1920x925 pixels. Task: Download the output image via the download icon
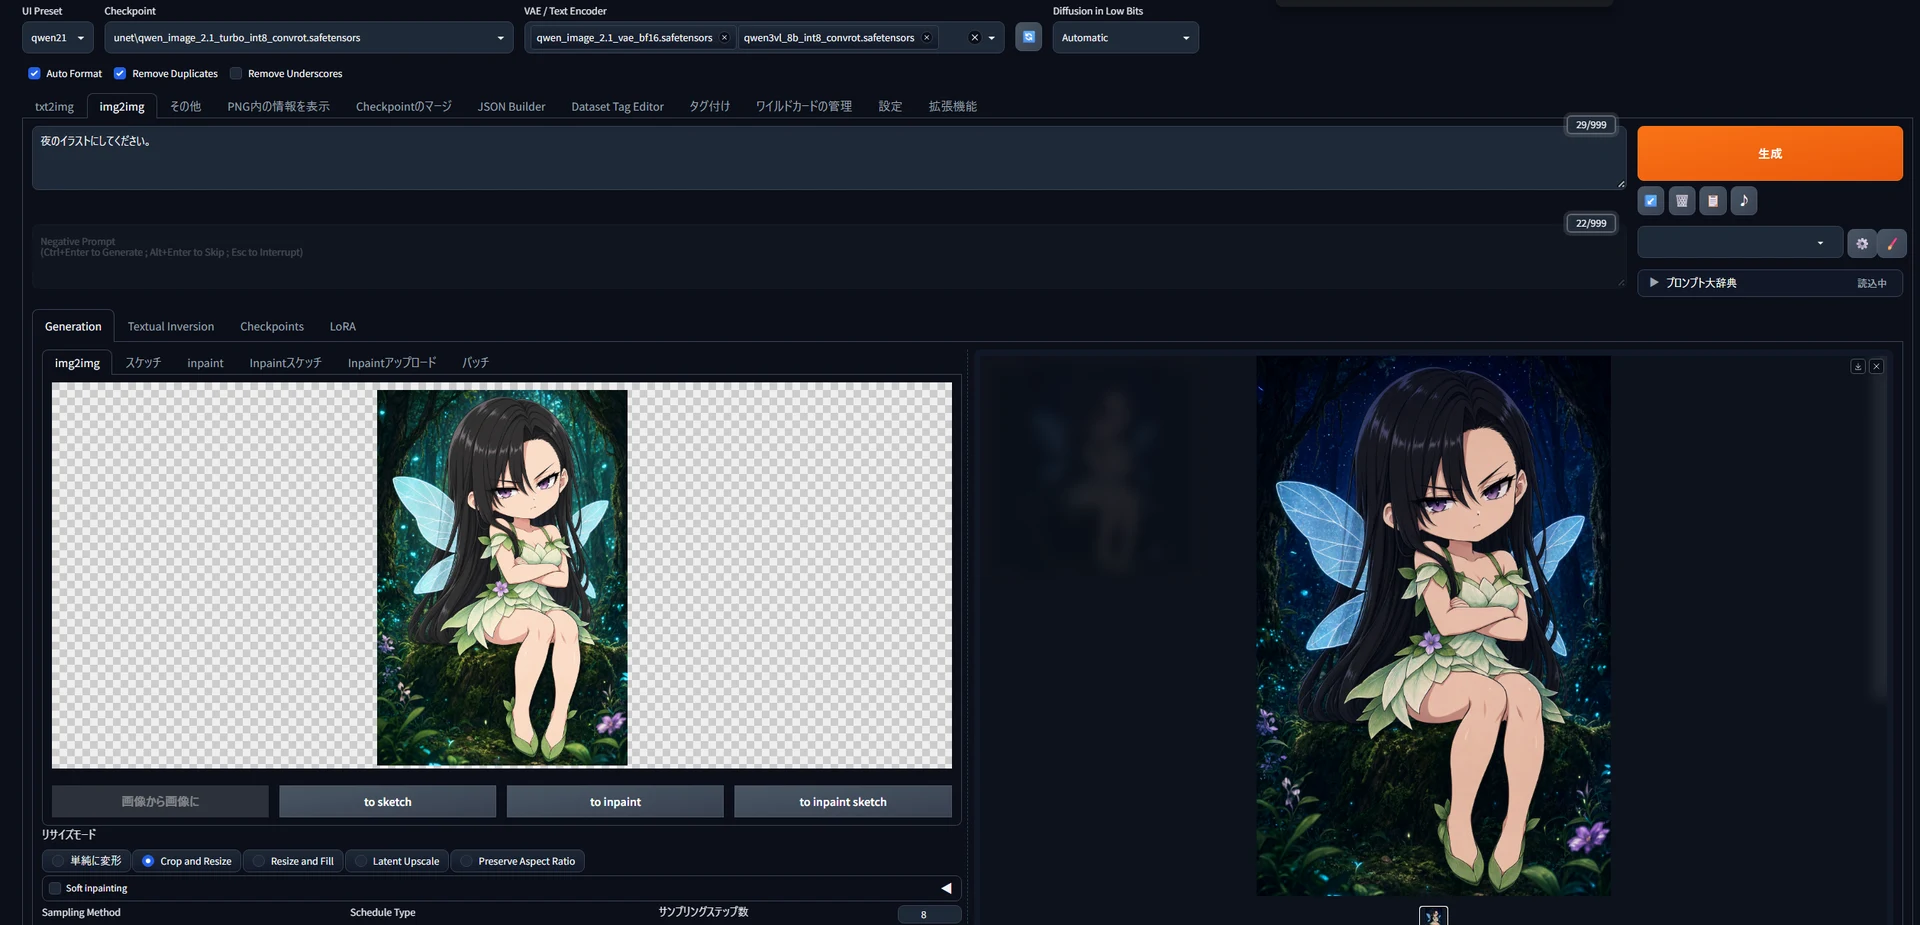(x=1858, y=367)
